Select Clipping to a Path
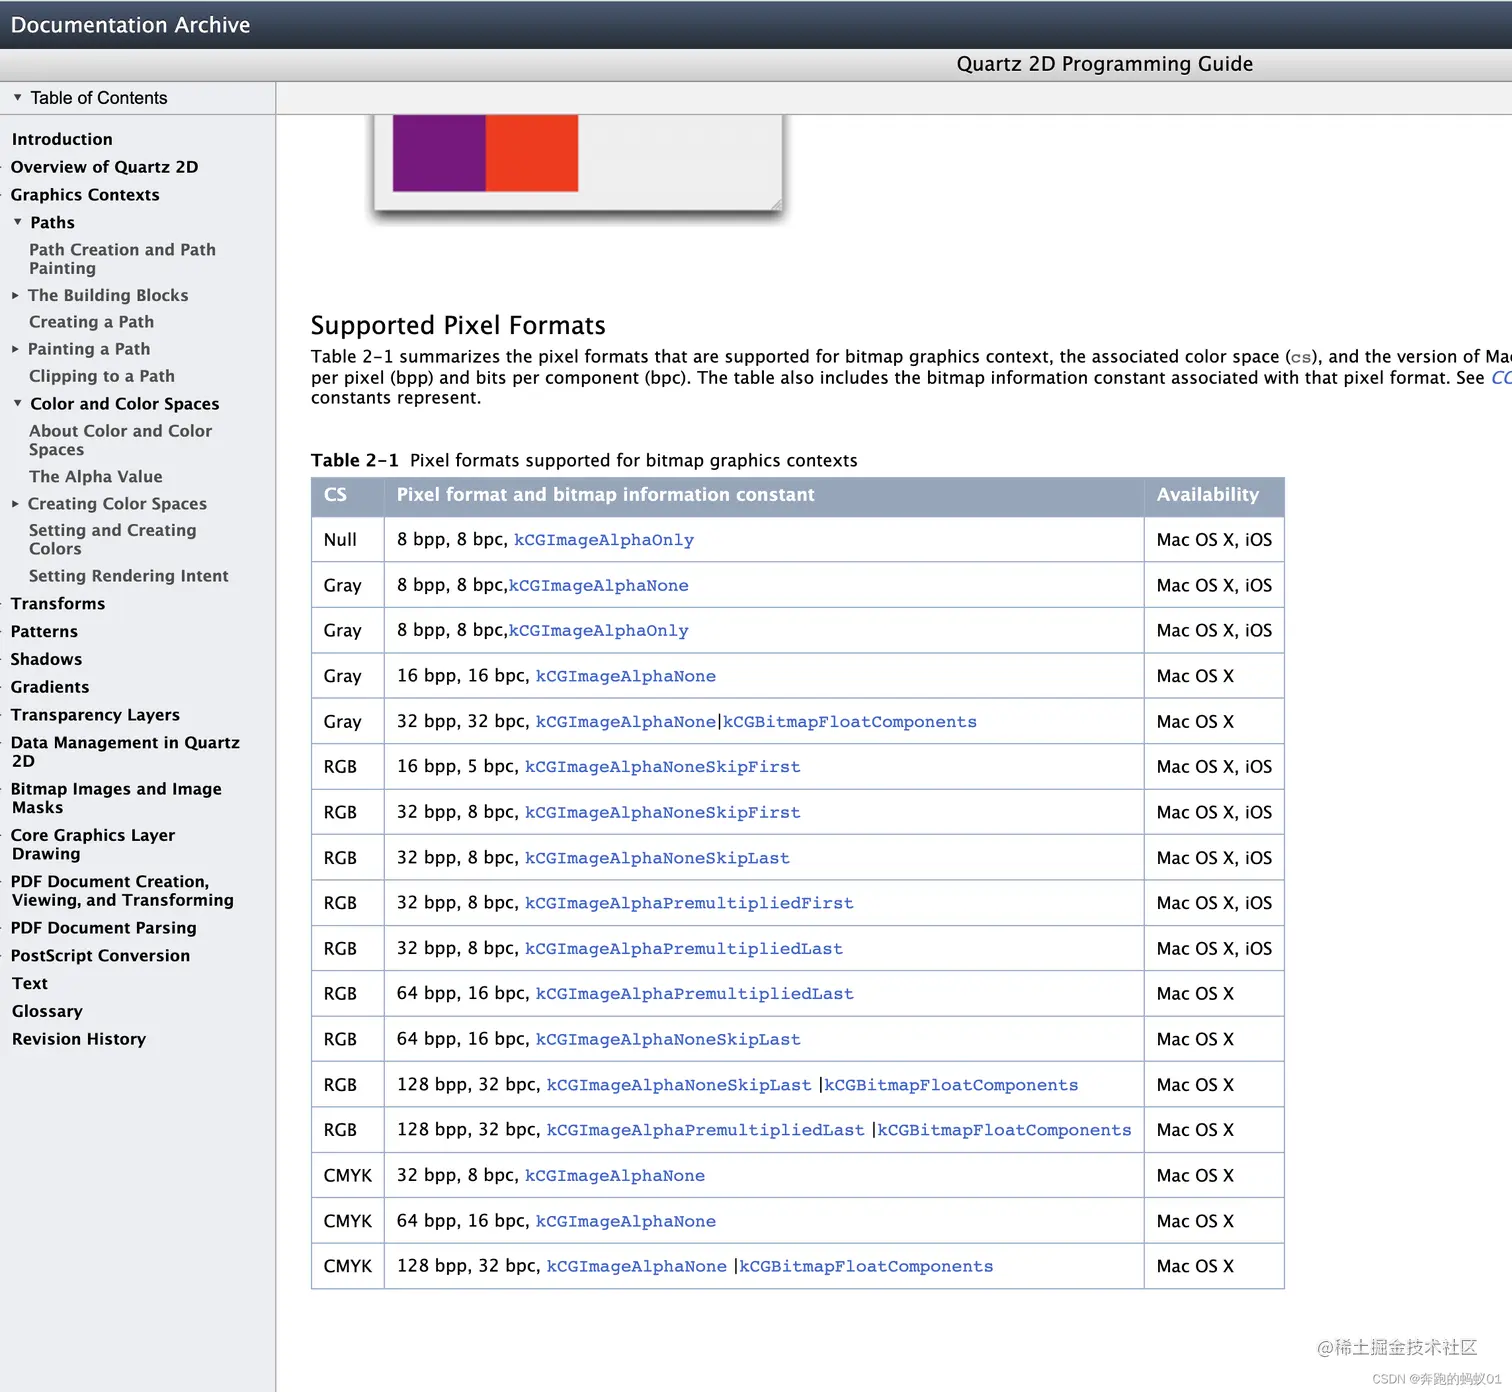Viewport: 1512px width, 1392px height. pos(102,376)
